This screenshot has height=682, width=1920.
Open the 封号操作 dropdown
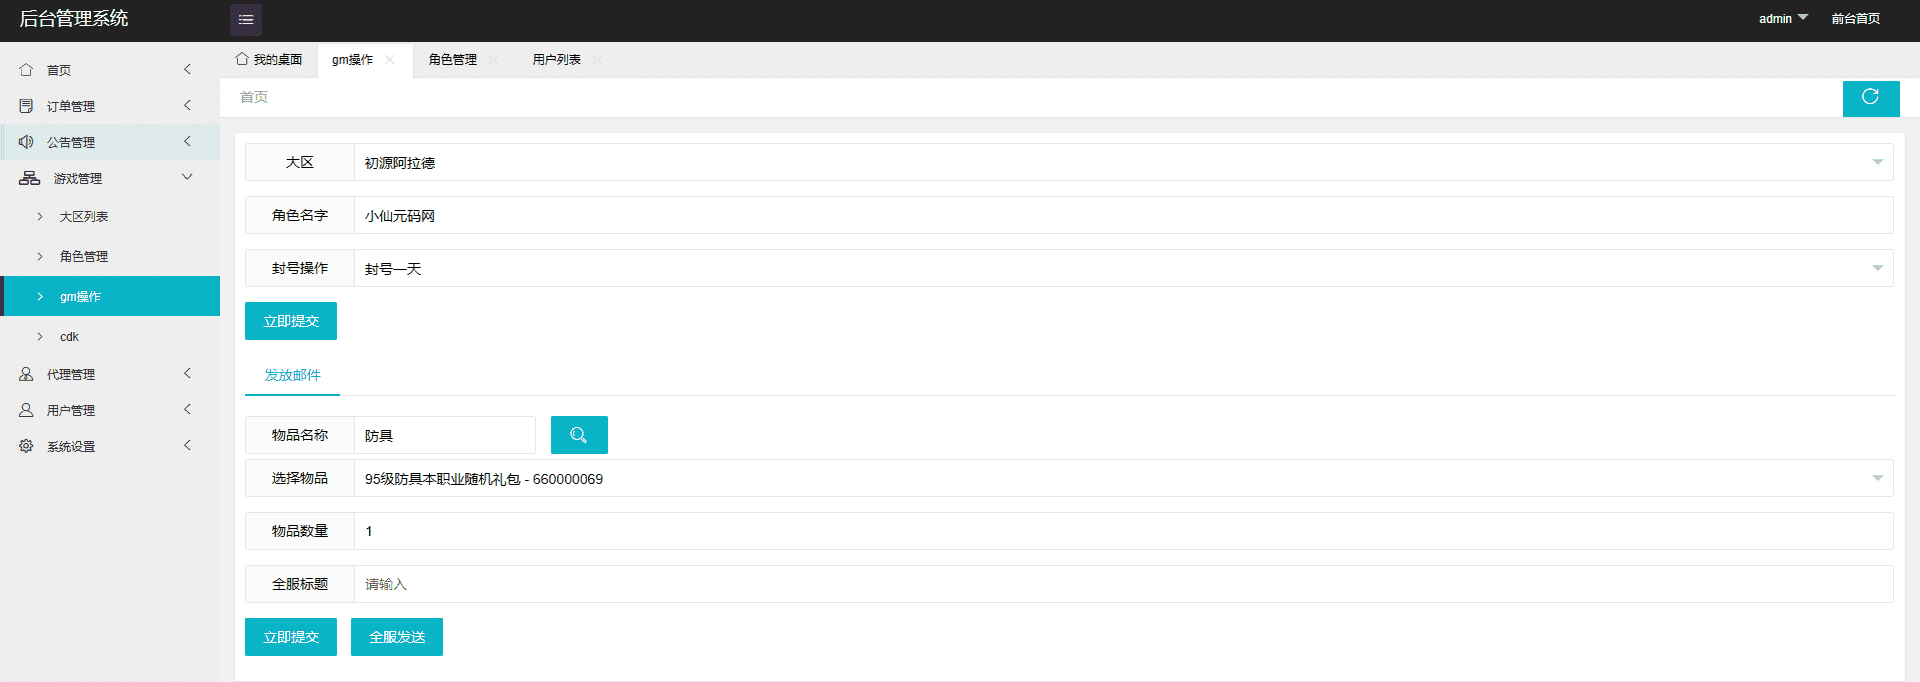pos(1123,268)
